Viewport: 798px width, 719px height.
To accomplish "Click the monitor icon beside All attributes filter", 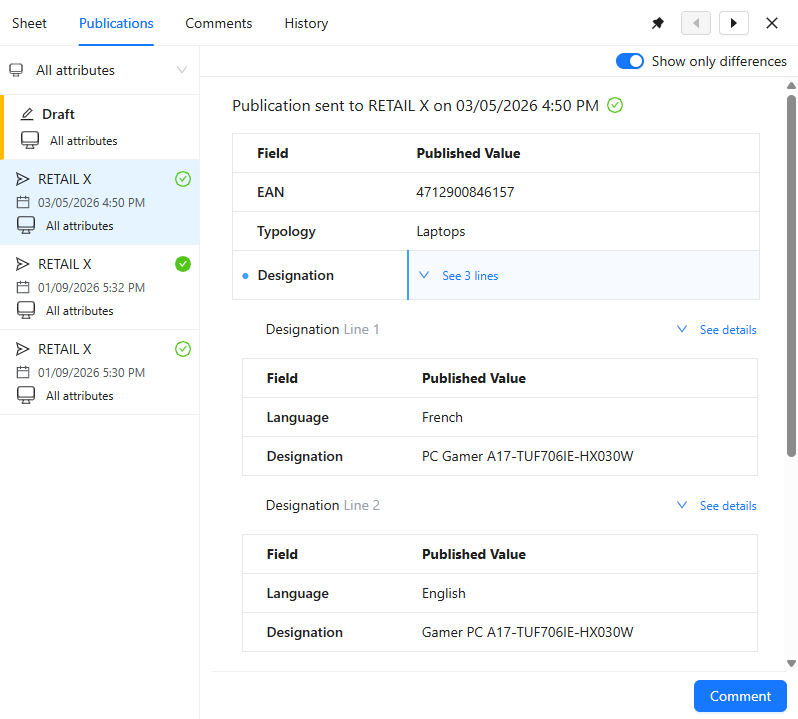I will (16, 70).
